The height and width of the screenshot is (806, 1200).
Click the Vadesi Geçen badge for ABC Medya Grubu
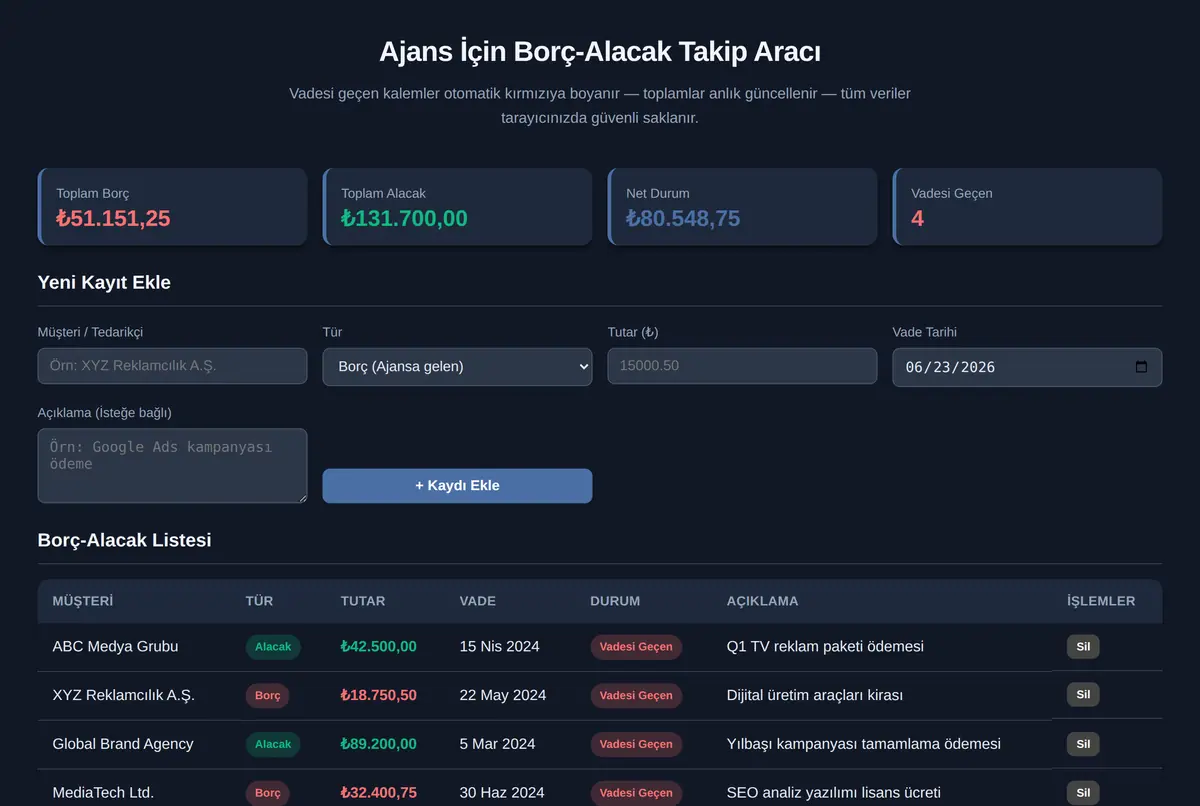click(636, 647)
